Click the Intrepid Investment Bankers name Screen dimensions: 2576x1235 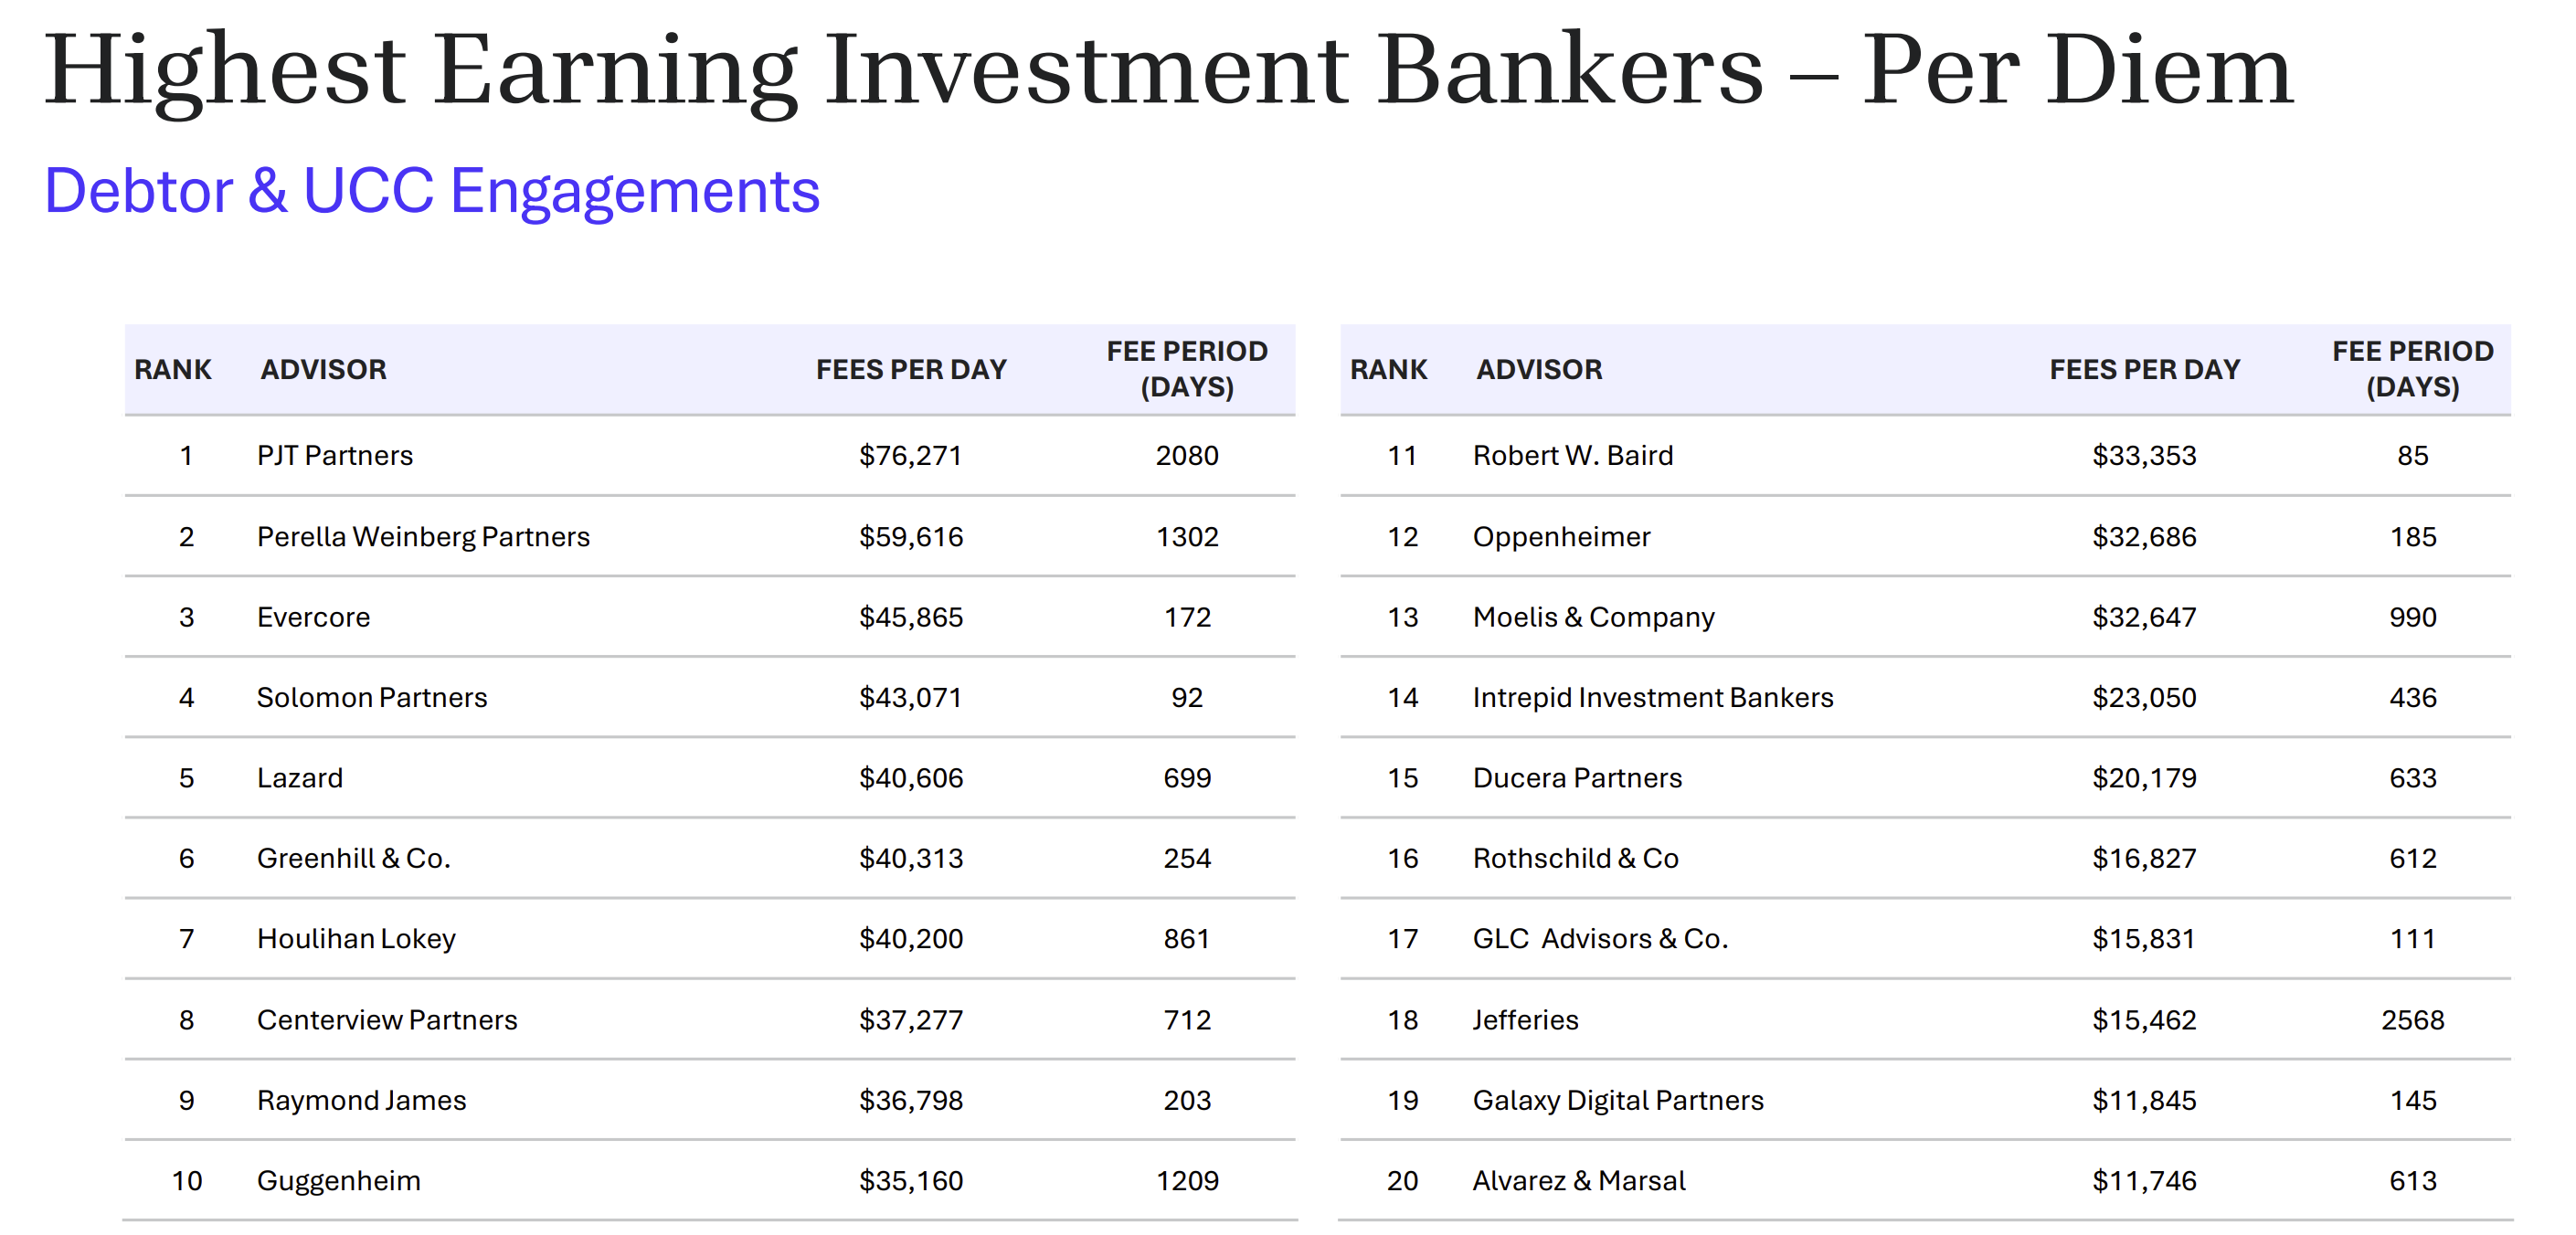(1653, 697)
